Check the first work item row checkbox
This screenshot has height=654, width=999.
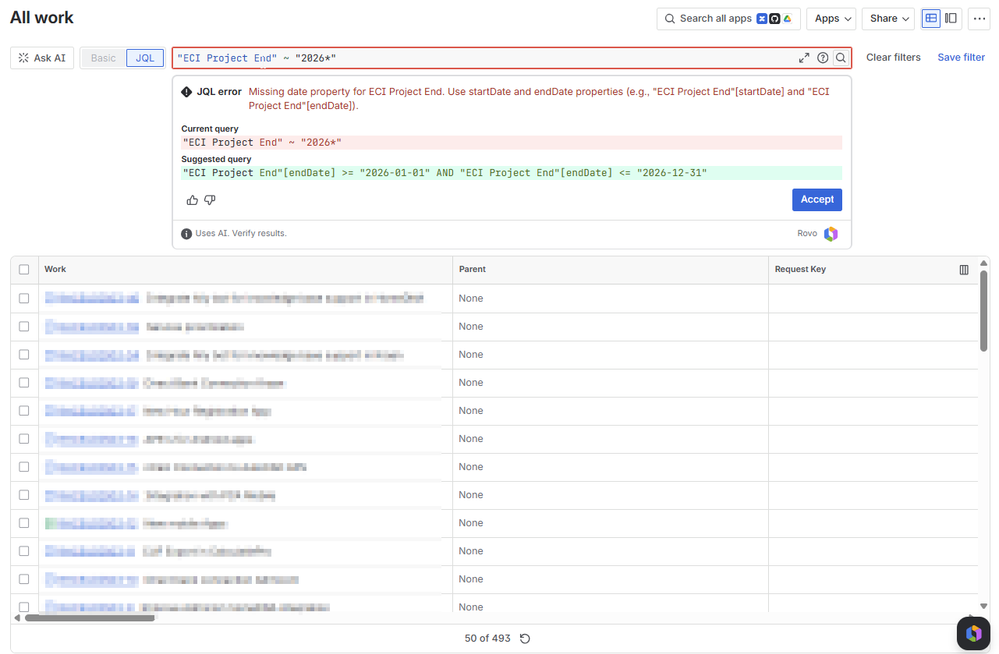24,298
